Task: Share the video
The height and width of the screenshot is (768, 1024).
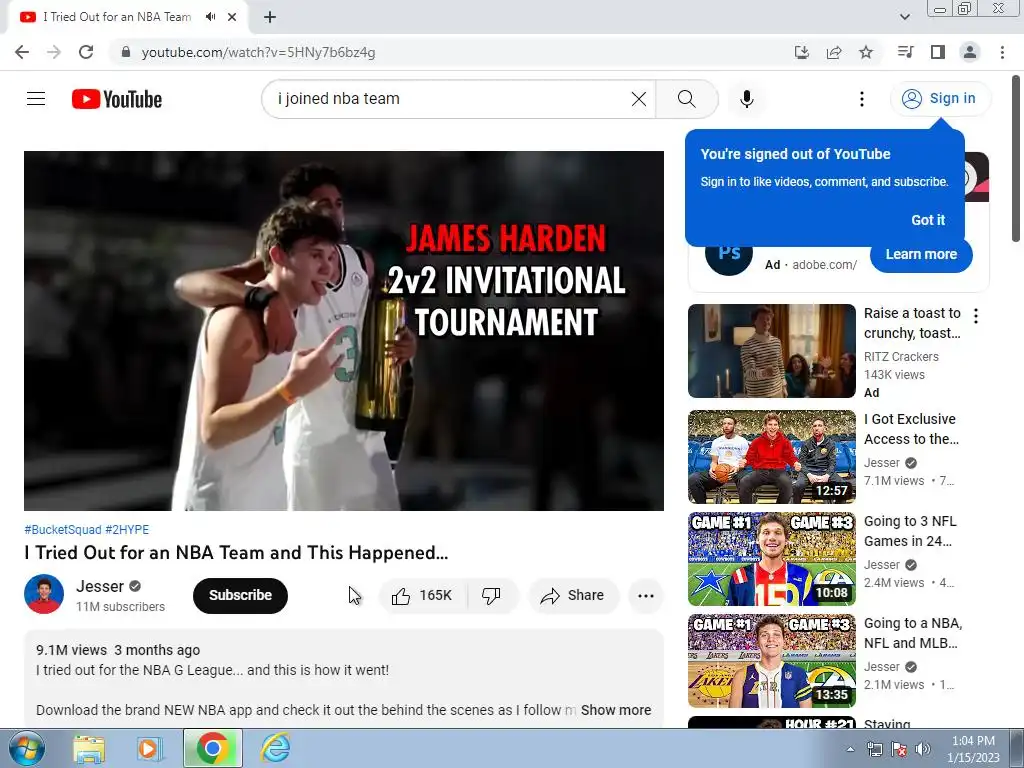Action: (x=573, y=596)
